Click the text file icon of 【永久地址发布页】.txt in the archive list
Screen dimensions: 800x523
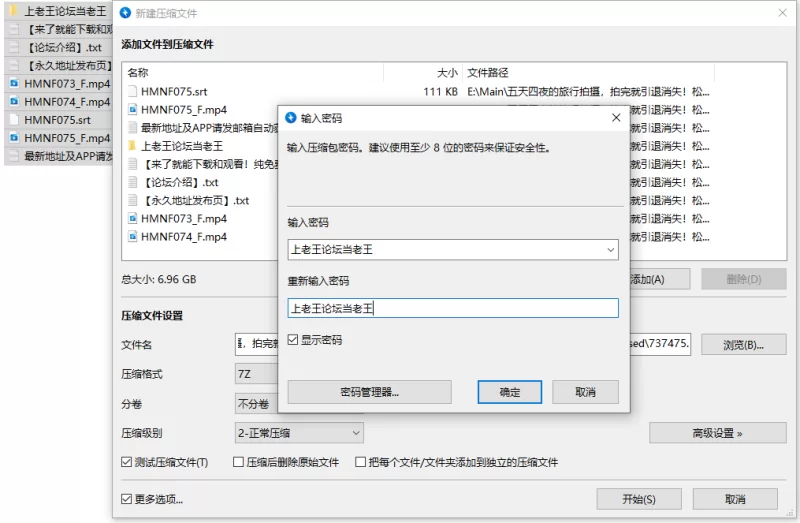[x=132, y=201]
